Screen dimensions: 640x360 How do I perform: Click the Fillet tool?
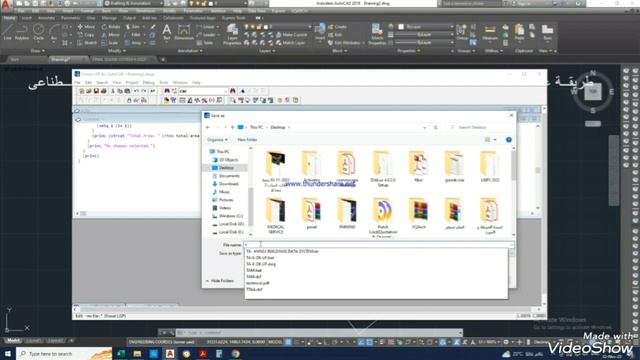click(133, 35)
